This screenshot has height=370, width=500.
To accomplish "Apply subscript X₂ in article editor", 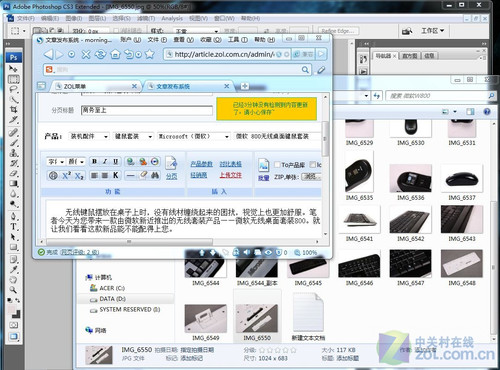I will point(79,176).
